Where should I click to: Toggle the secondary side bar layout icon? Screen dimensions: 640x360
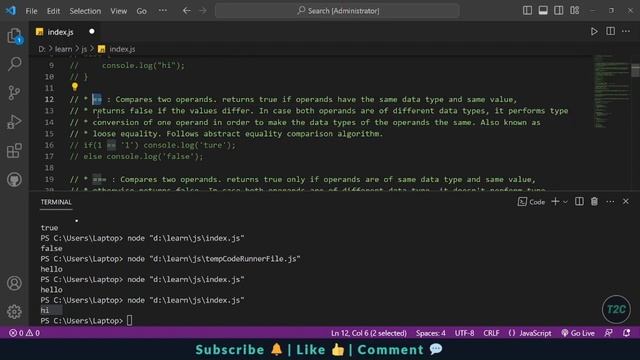pyautogui.click(x=558, y=11)
